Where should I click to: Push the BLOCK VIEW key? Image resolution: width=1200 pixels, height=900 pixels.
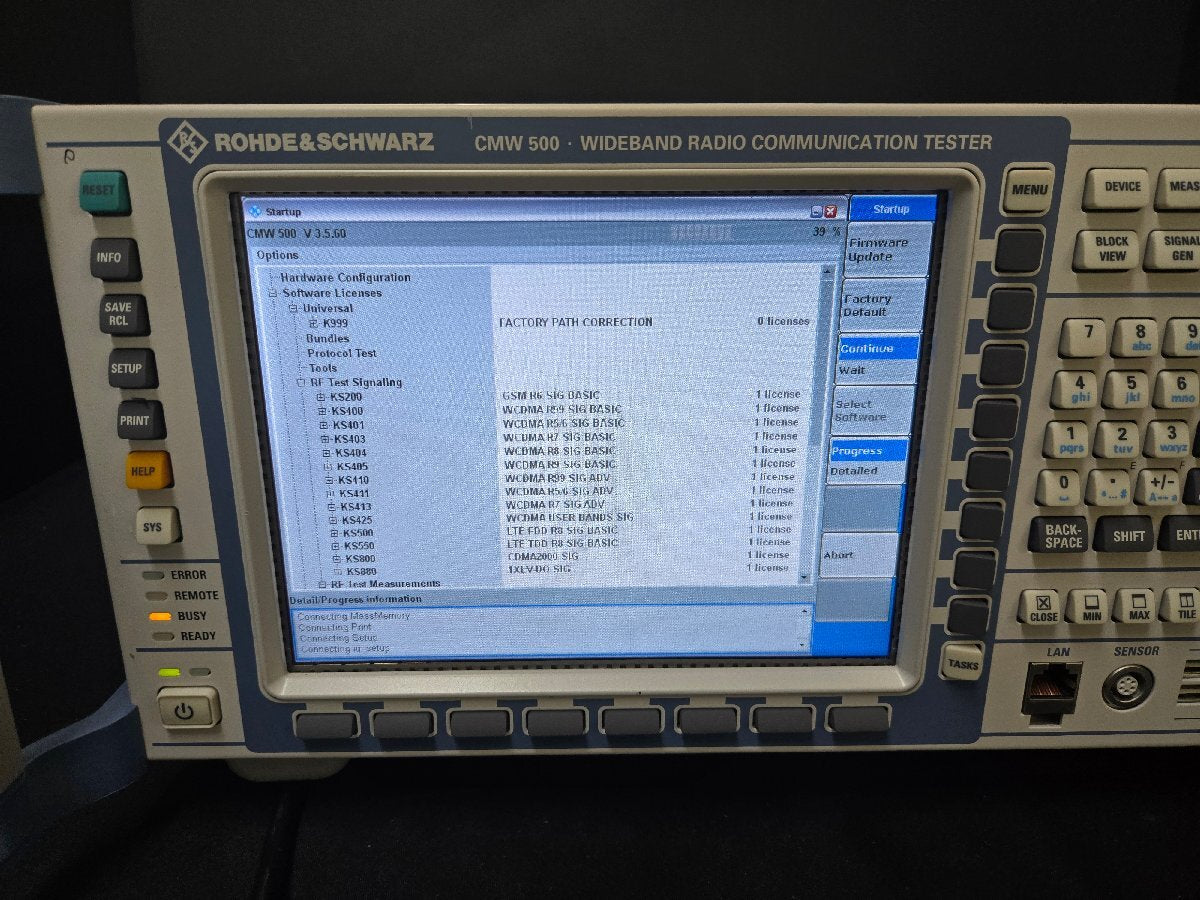(1107, 249)
